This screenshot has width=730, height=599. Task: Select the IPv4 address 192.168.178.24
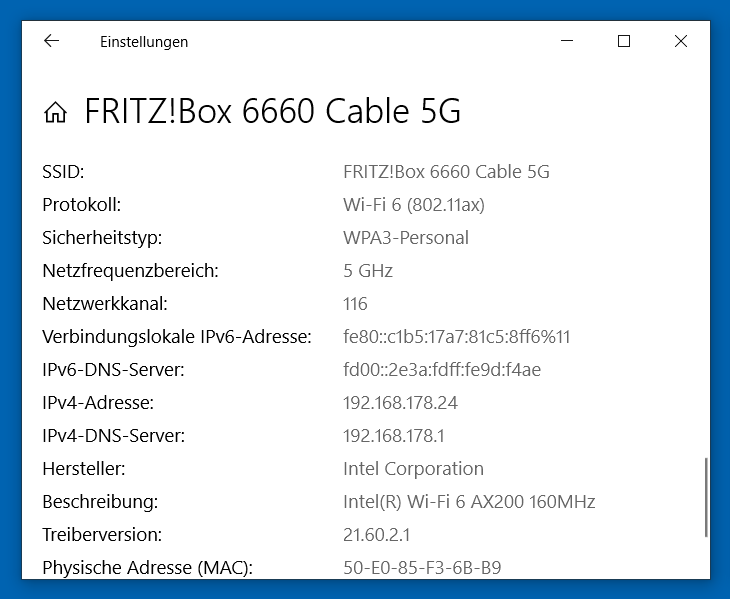coord(400,403)
